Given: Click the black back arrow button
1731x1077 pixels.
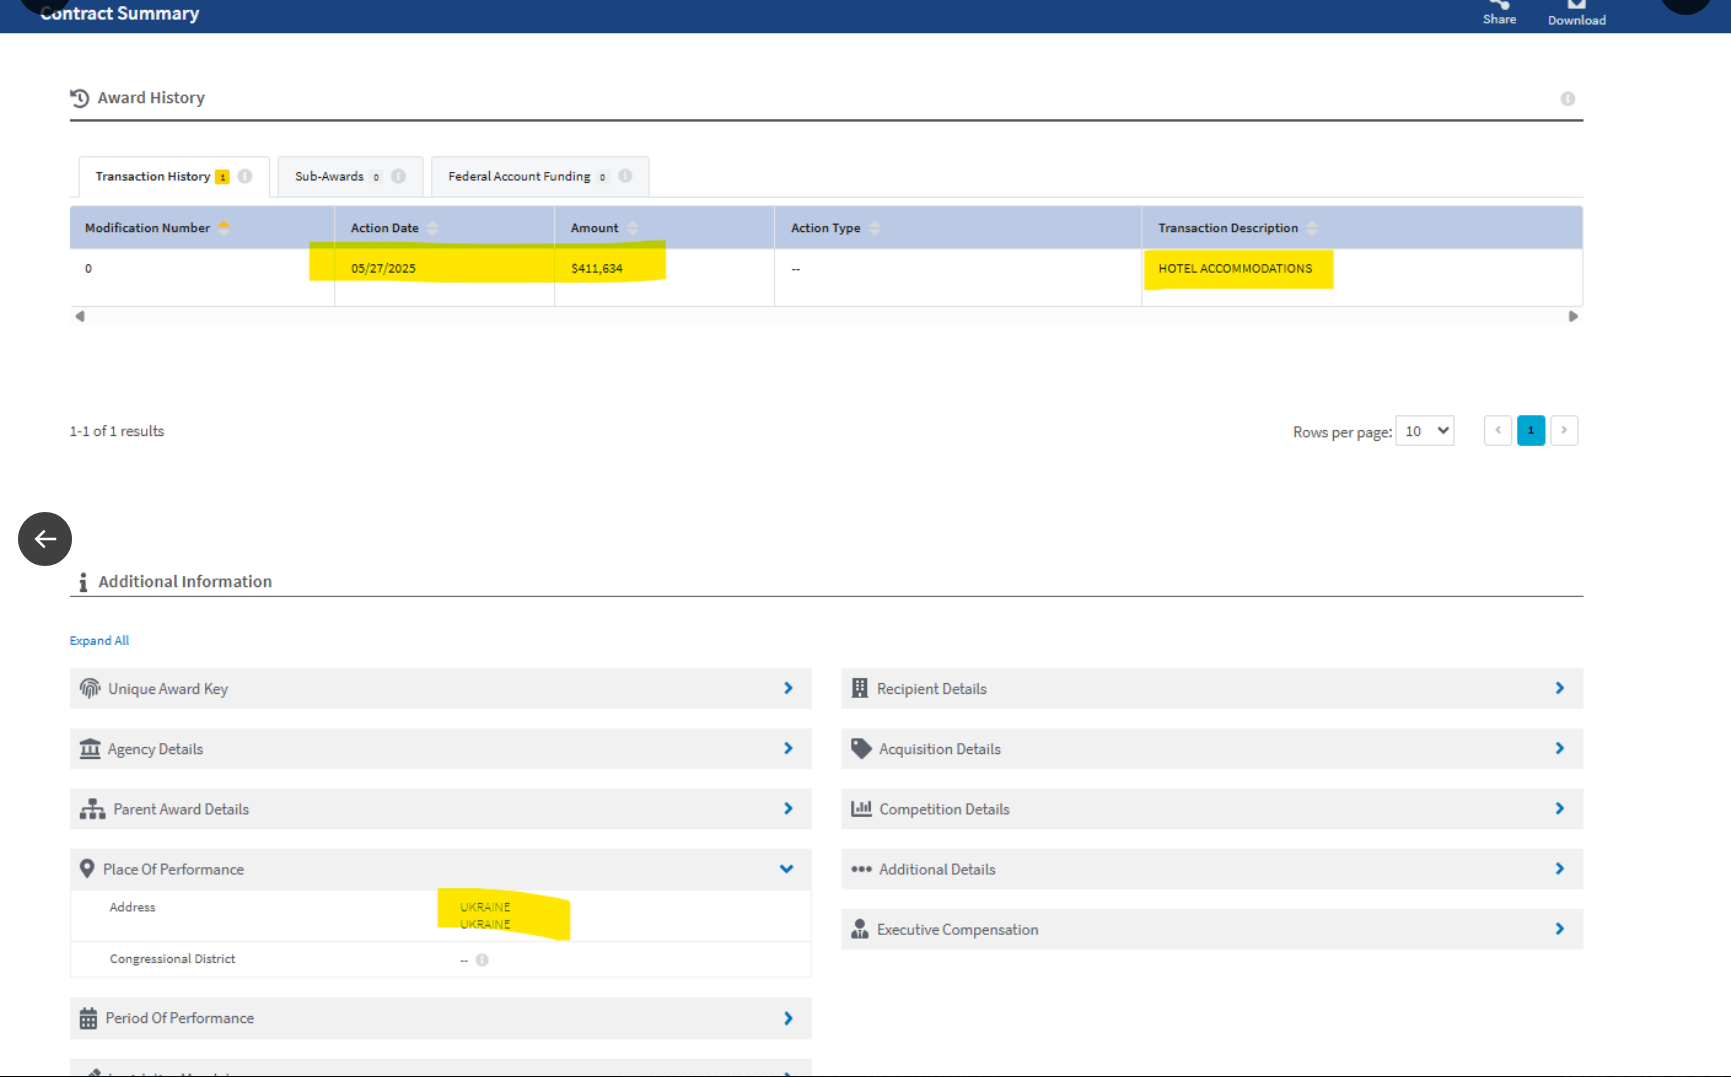Looking at the screenshot, I should pyautogui.click(x=45, y=539).
